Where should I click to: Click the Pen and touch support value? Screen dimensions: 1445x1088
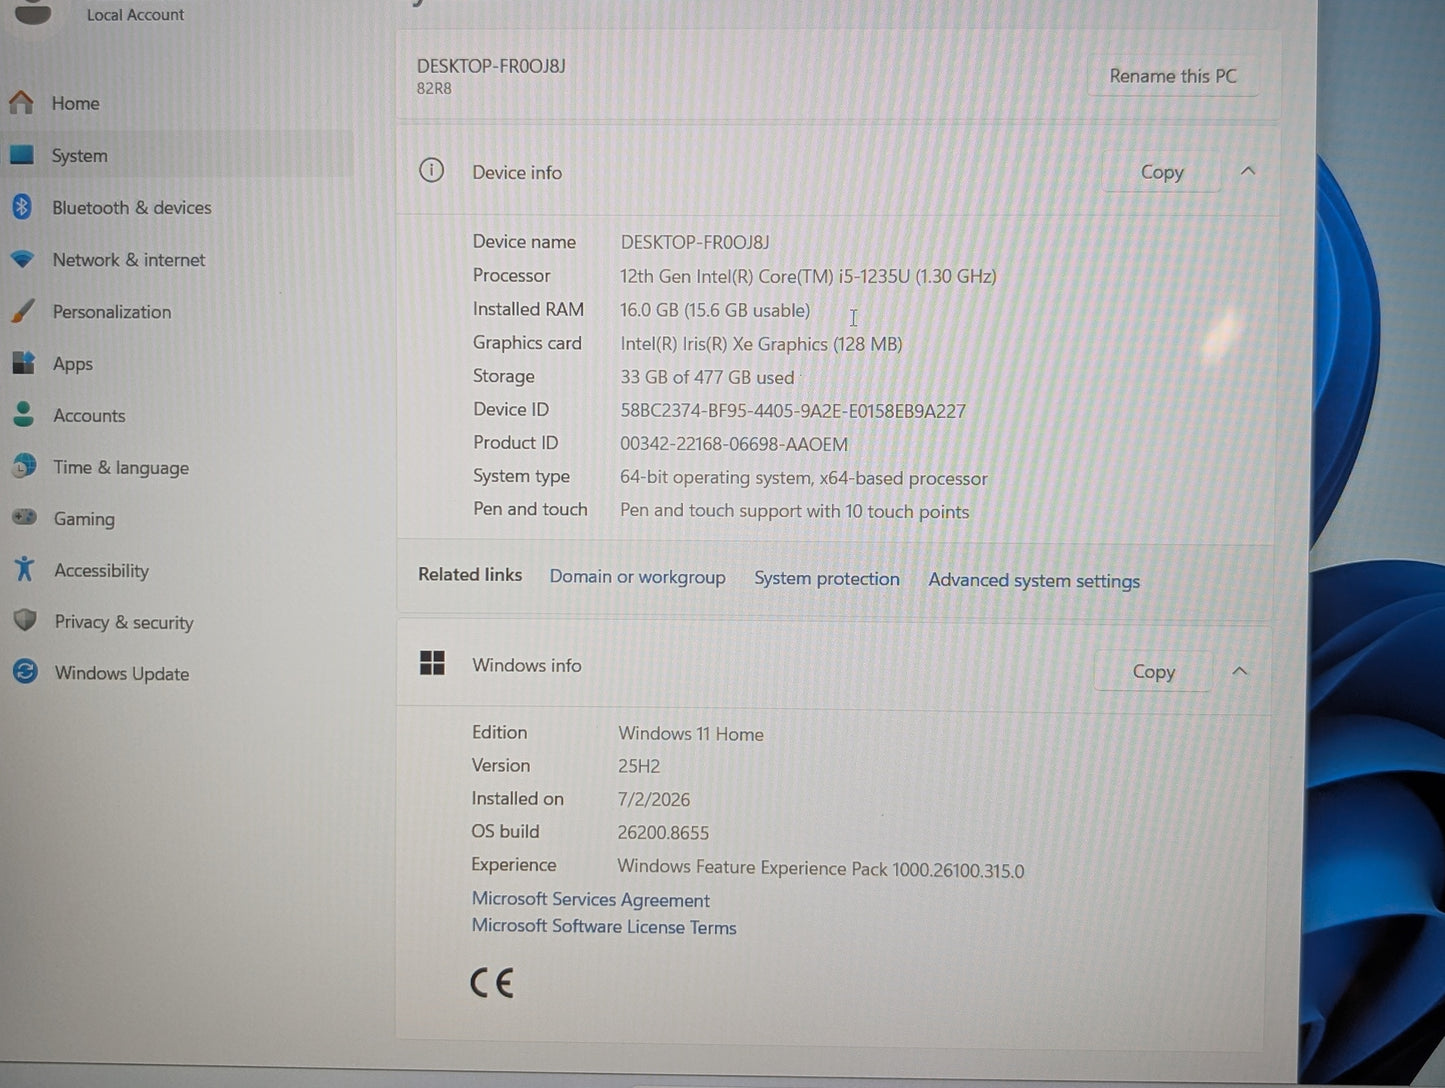point(794,511)
